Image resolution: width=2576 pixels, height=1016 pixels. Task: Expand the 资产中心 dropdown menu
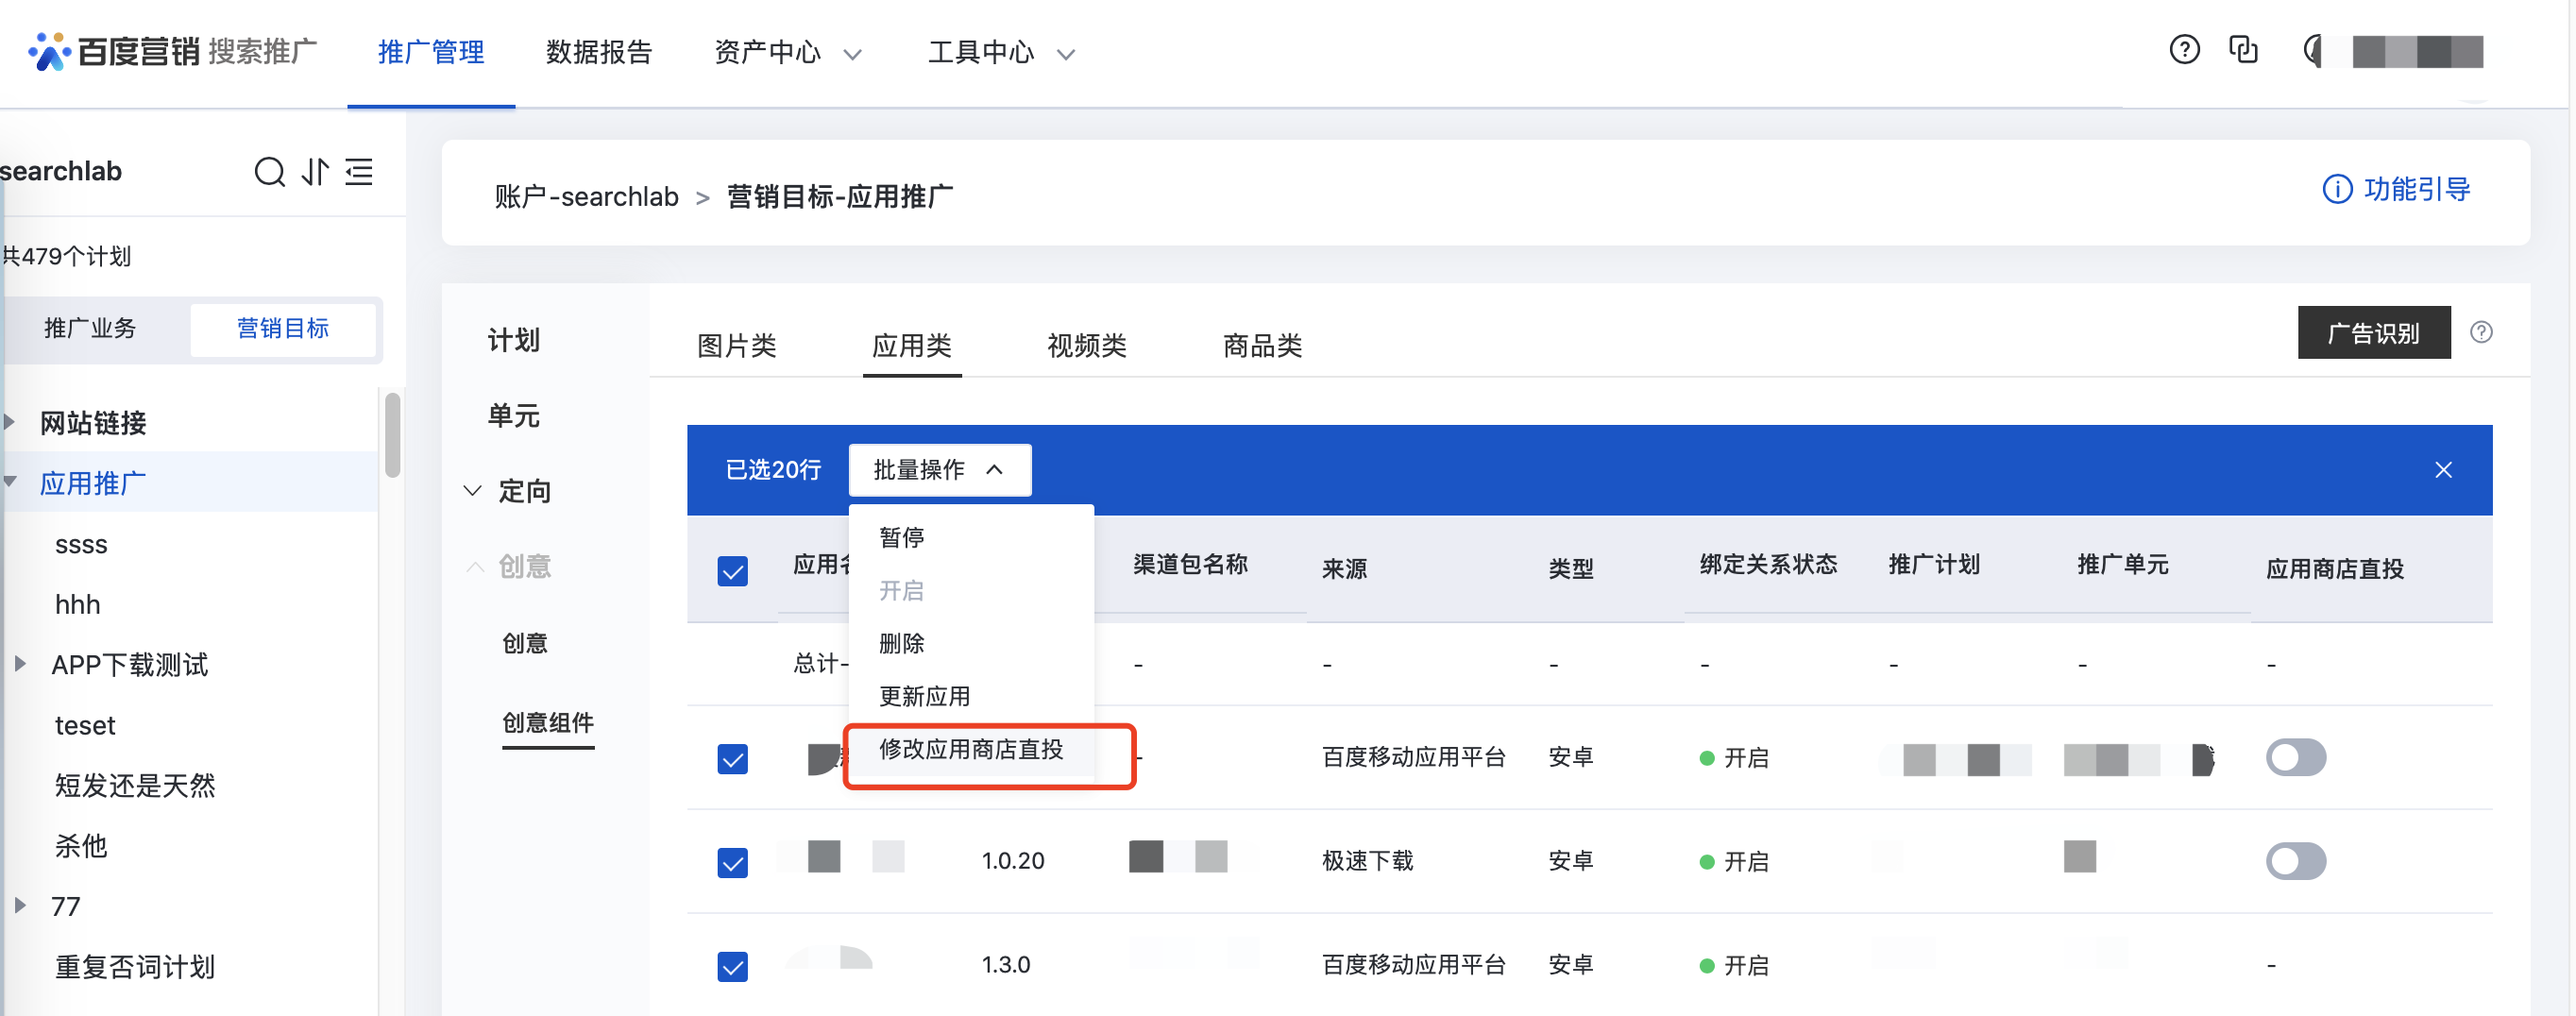pos(788,53)
